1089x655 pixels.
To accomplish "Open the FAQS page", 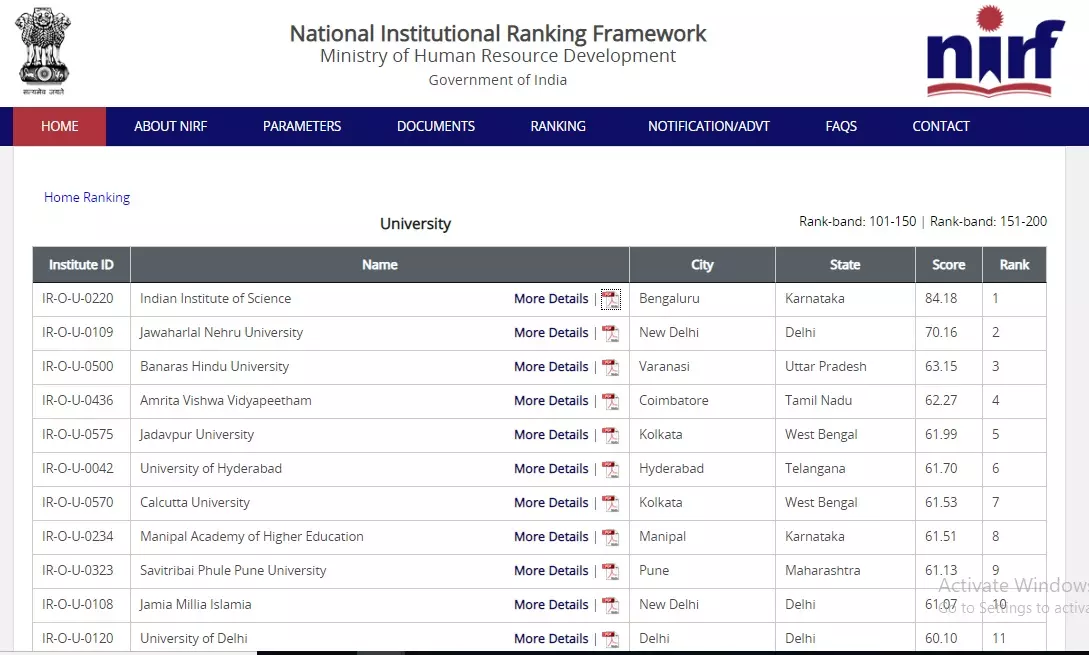I will point(841,126).
